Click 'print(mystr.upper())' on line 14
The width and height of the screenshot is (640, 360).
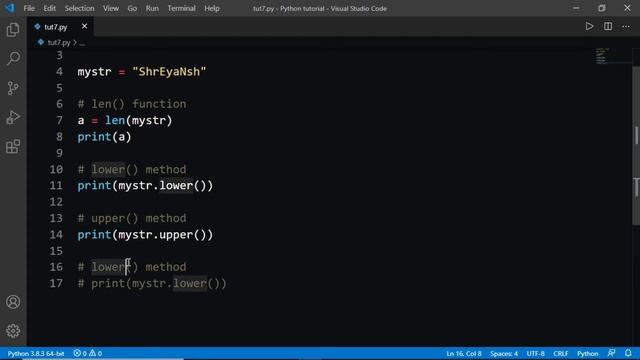tap(145, 235)
